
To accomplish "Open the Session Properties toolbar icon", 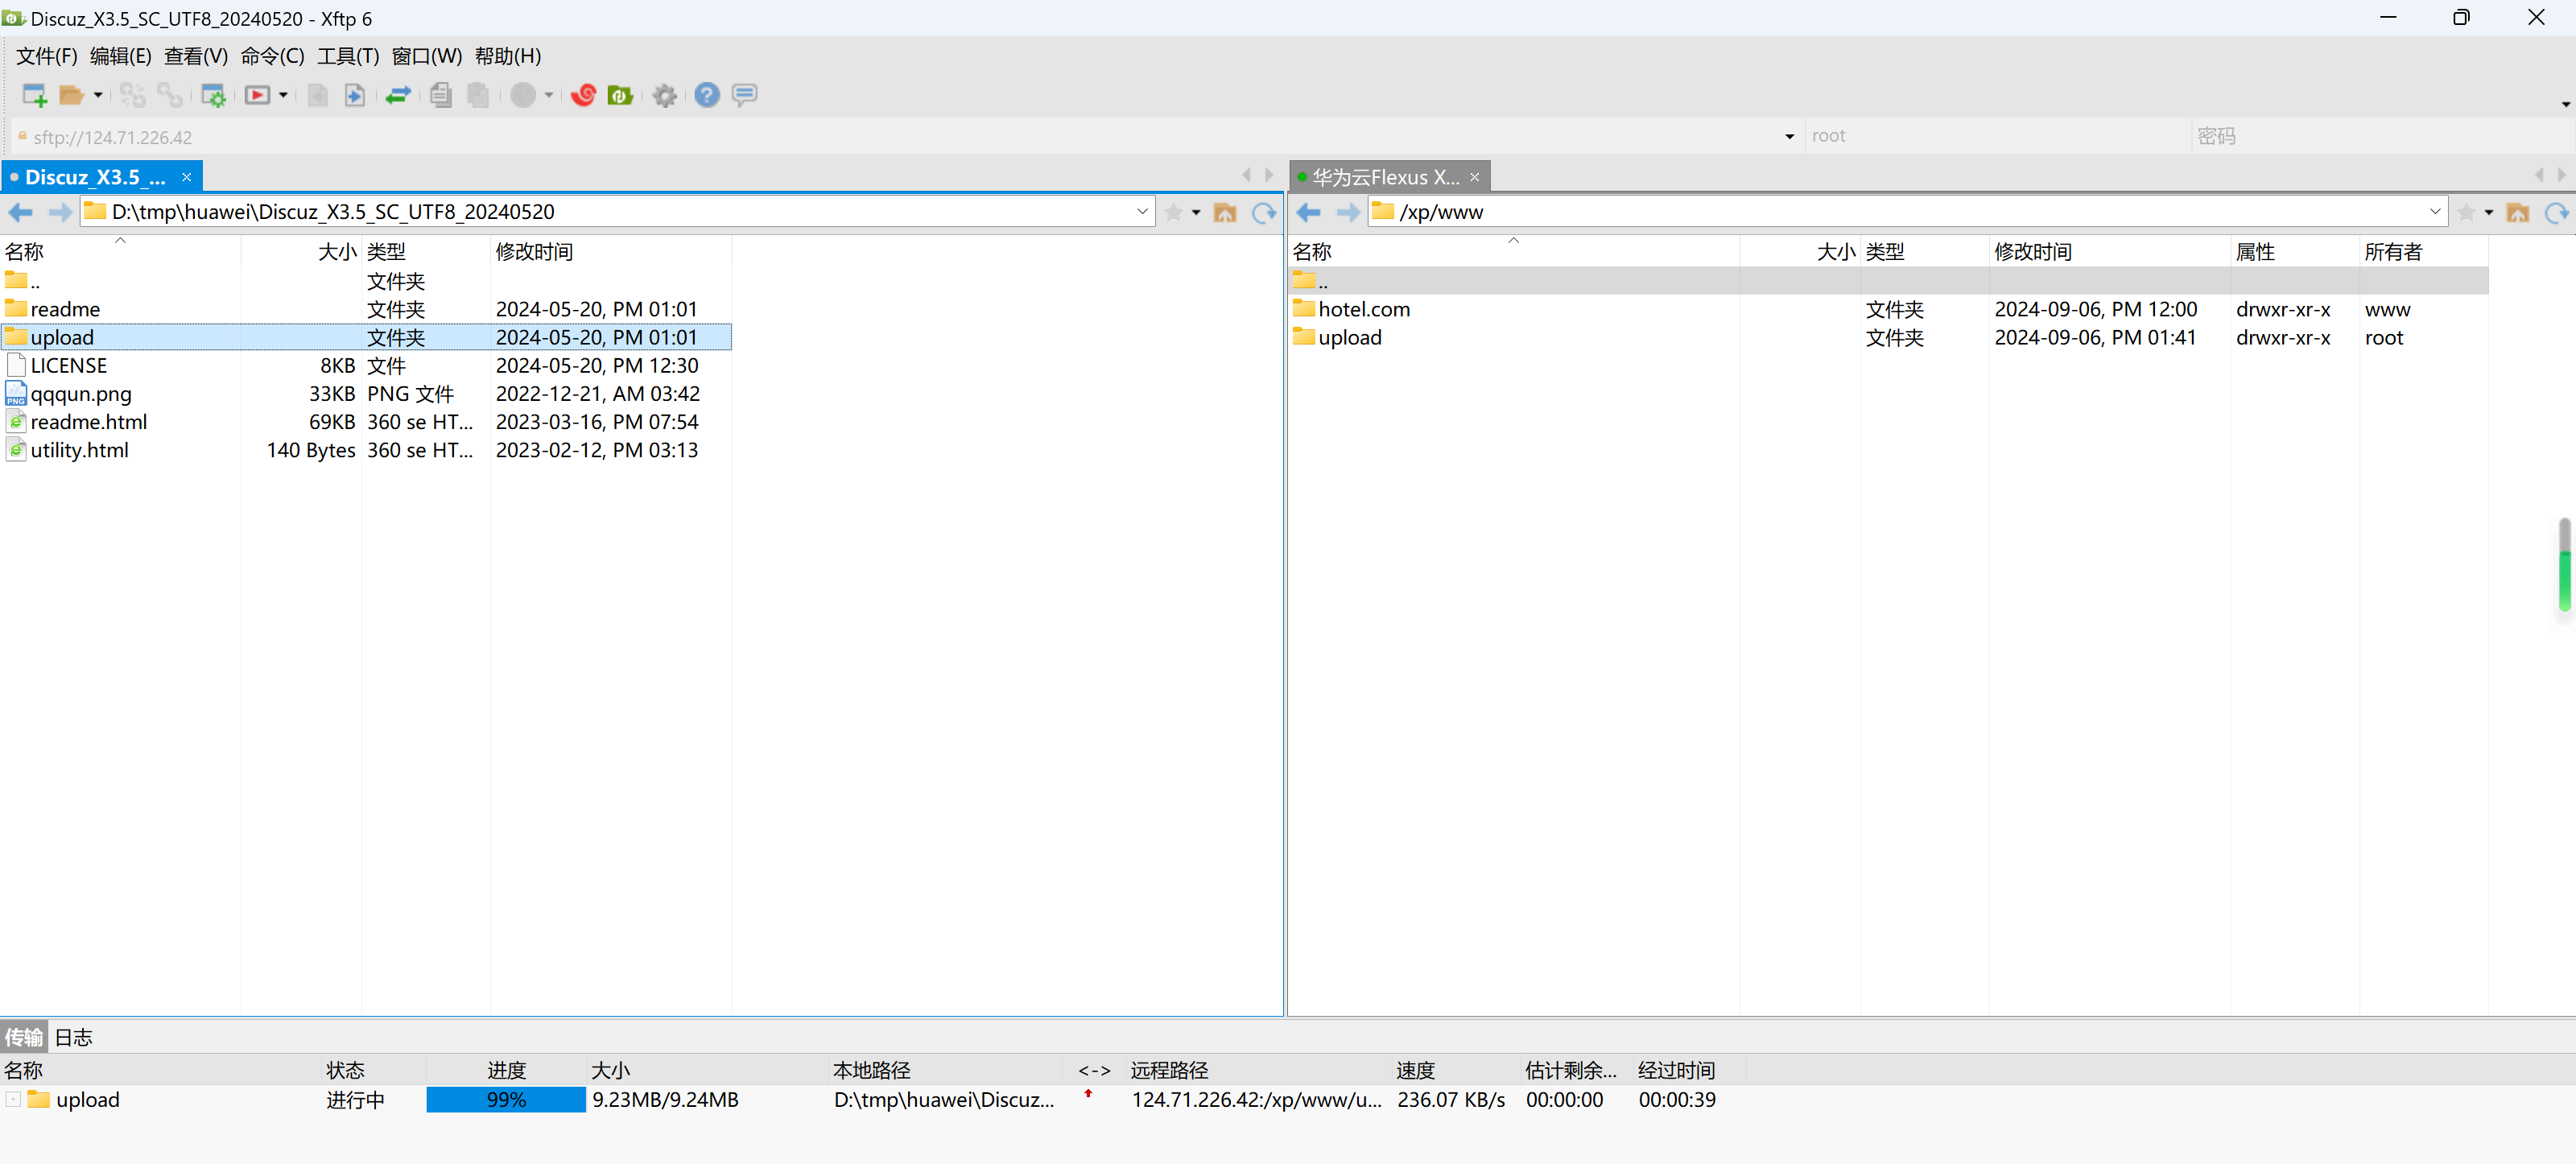I will [x=213, y=95].
